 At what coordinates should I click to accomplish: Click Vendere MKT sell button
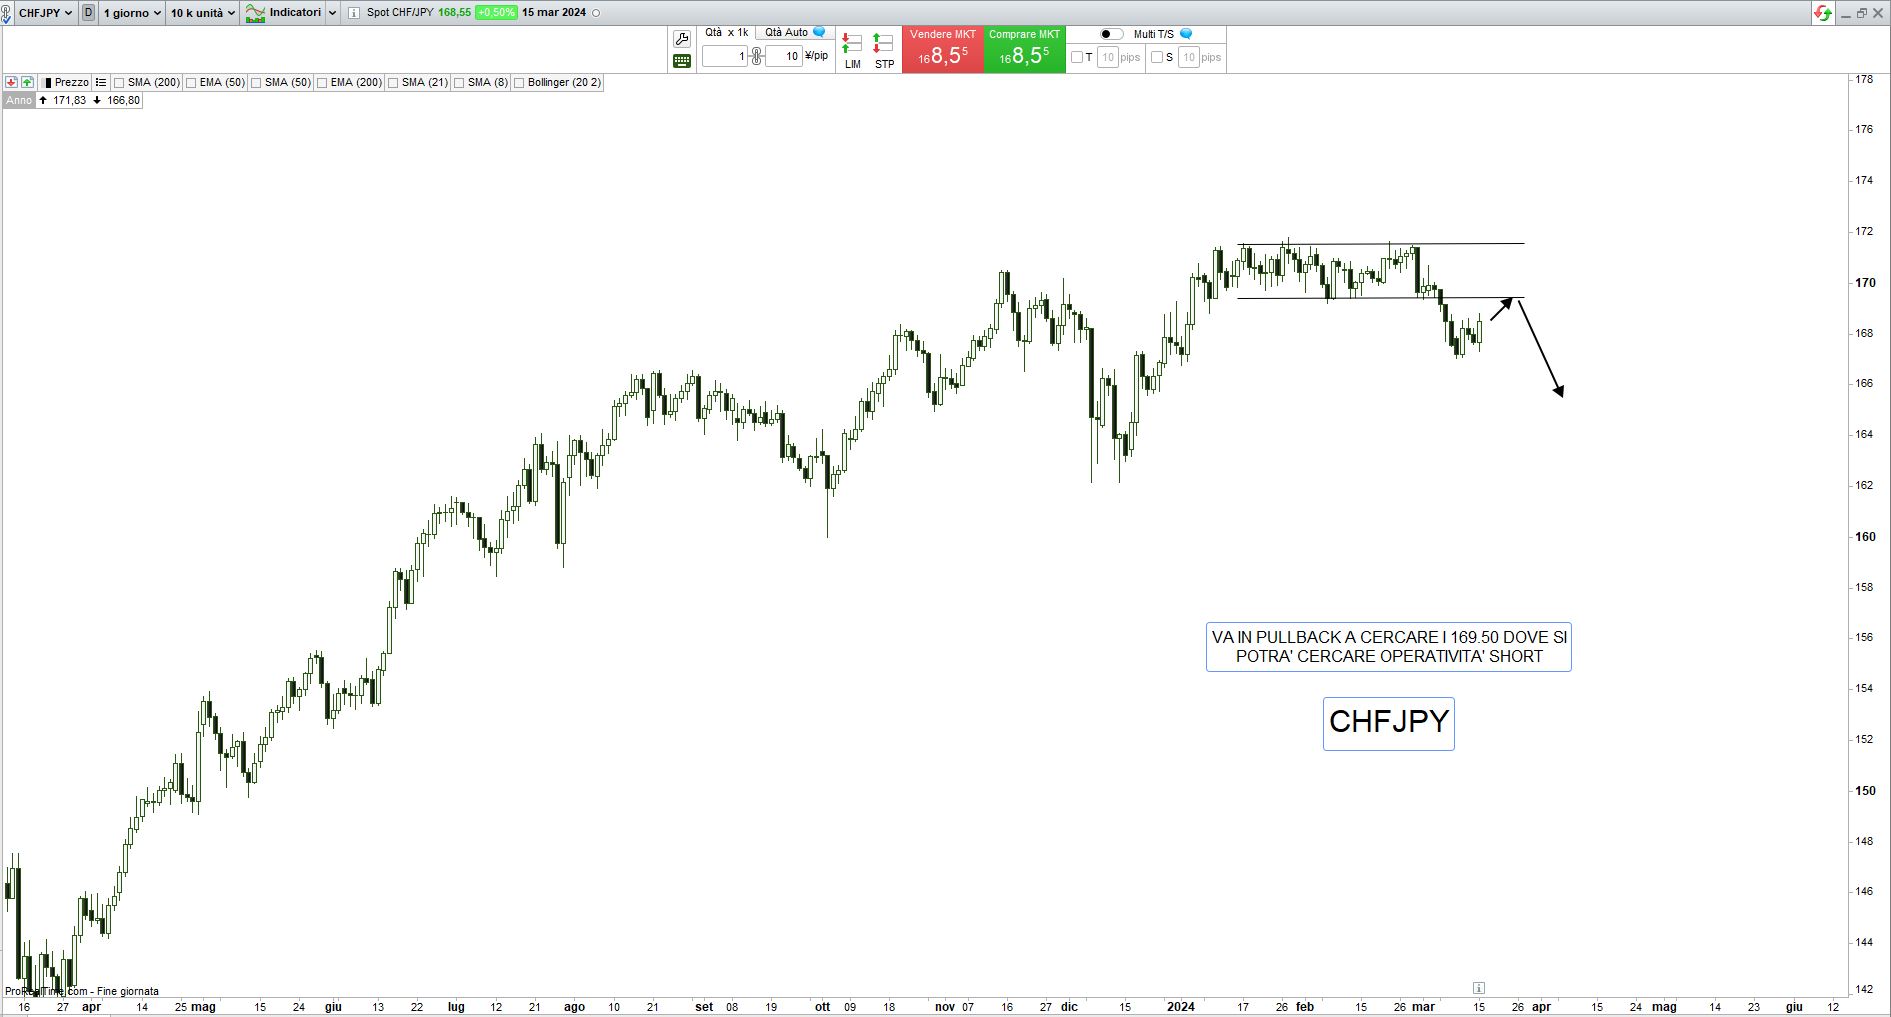(943, 49)
